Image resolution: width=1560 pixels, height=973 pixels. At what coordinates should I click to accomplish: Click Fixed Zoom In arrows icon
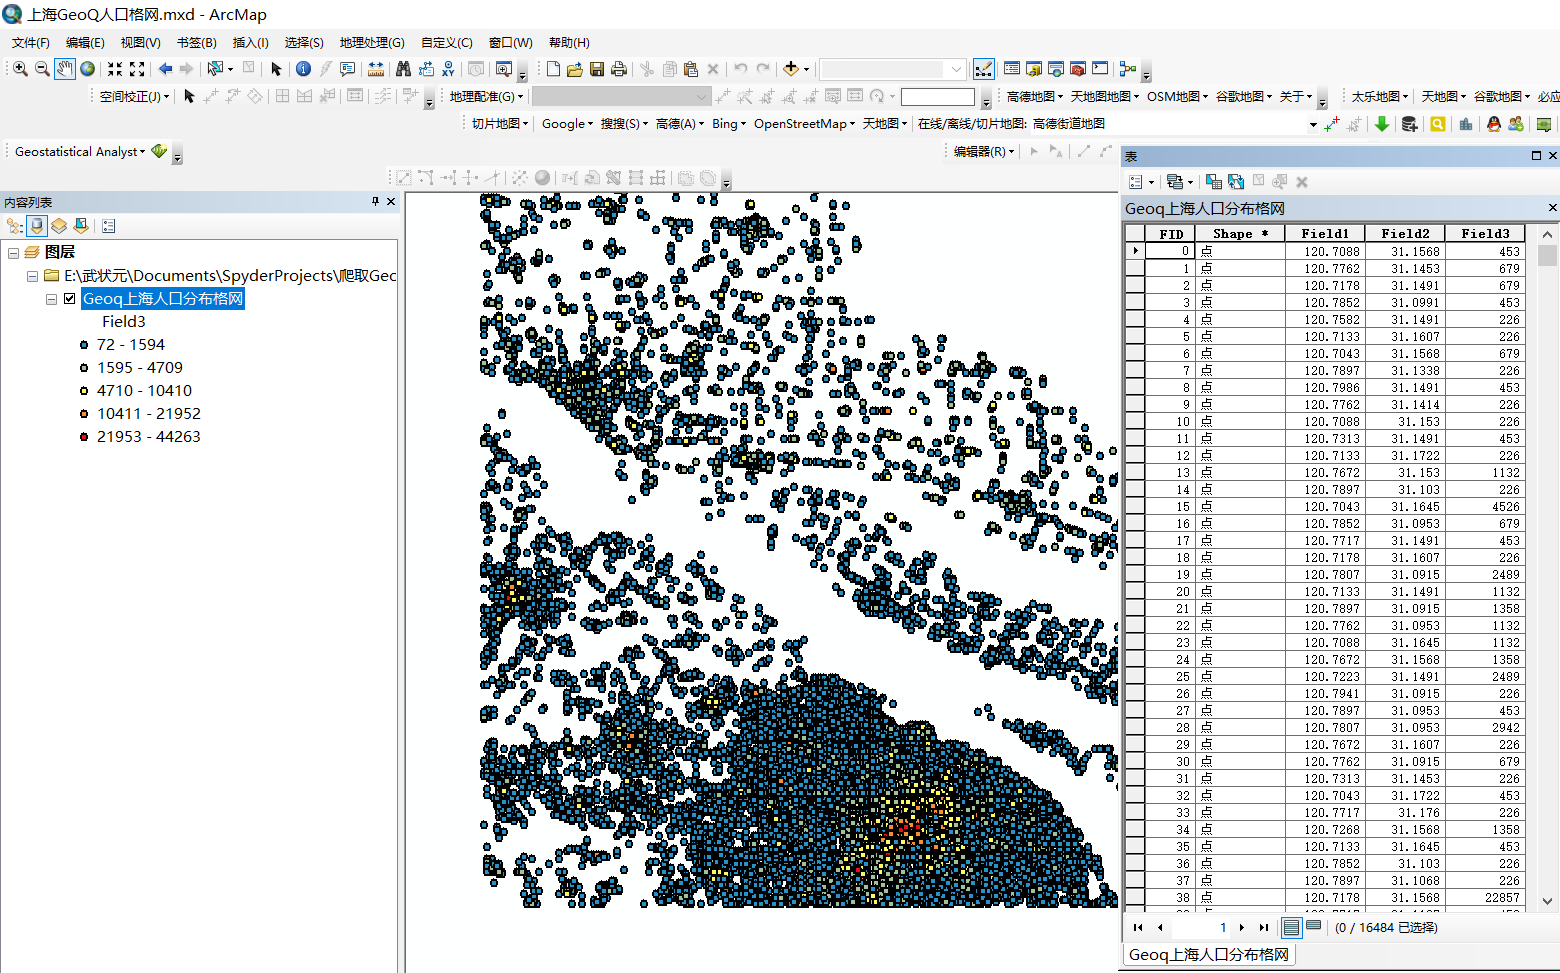[x=115, y=69]
